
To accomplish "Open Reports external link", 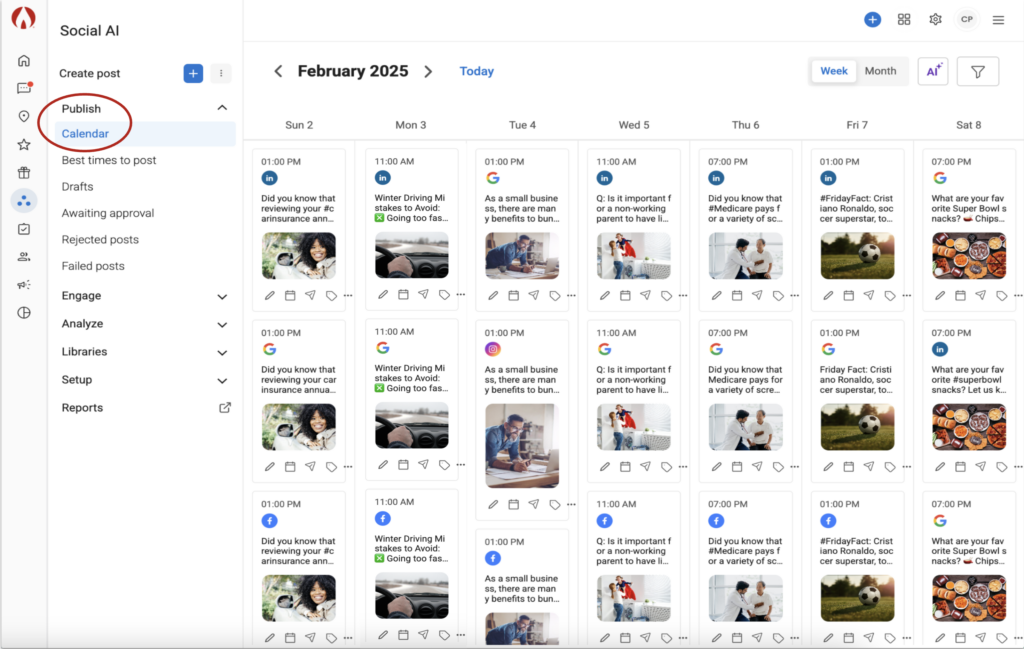I will coord(225,407).
